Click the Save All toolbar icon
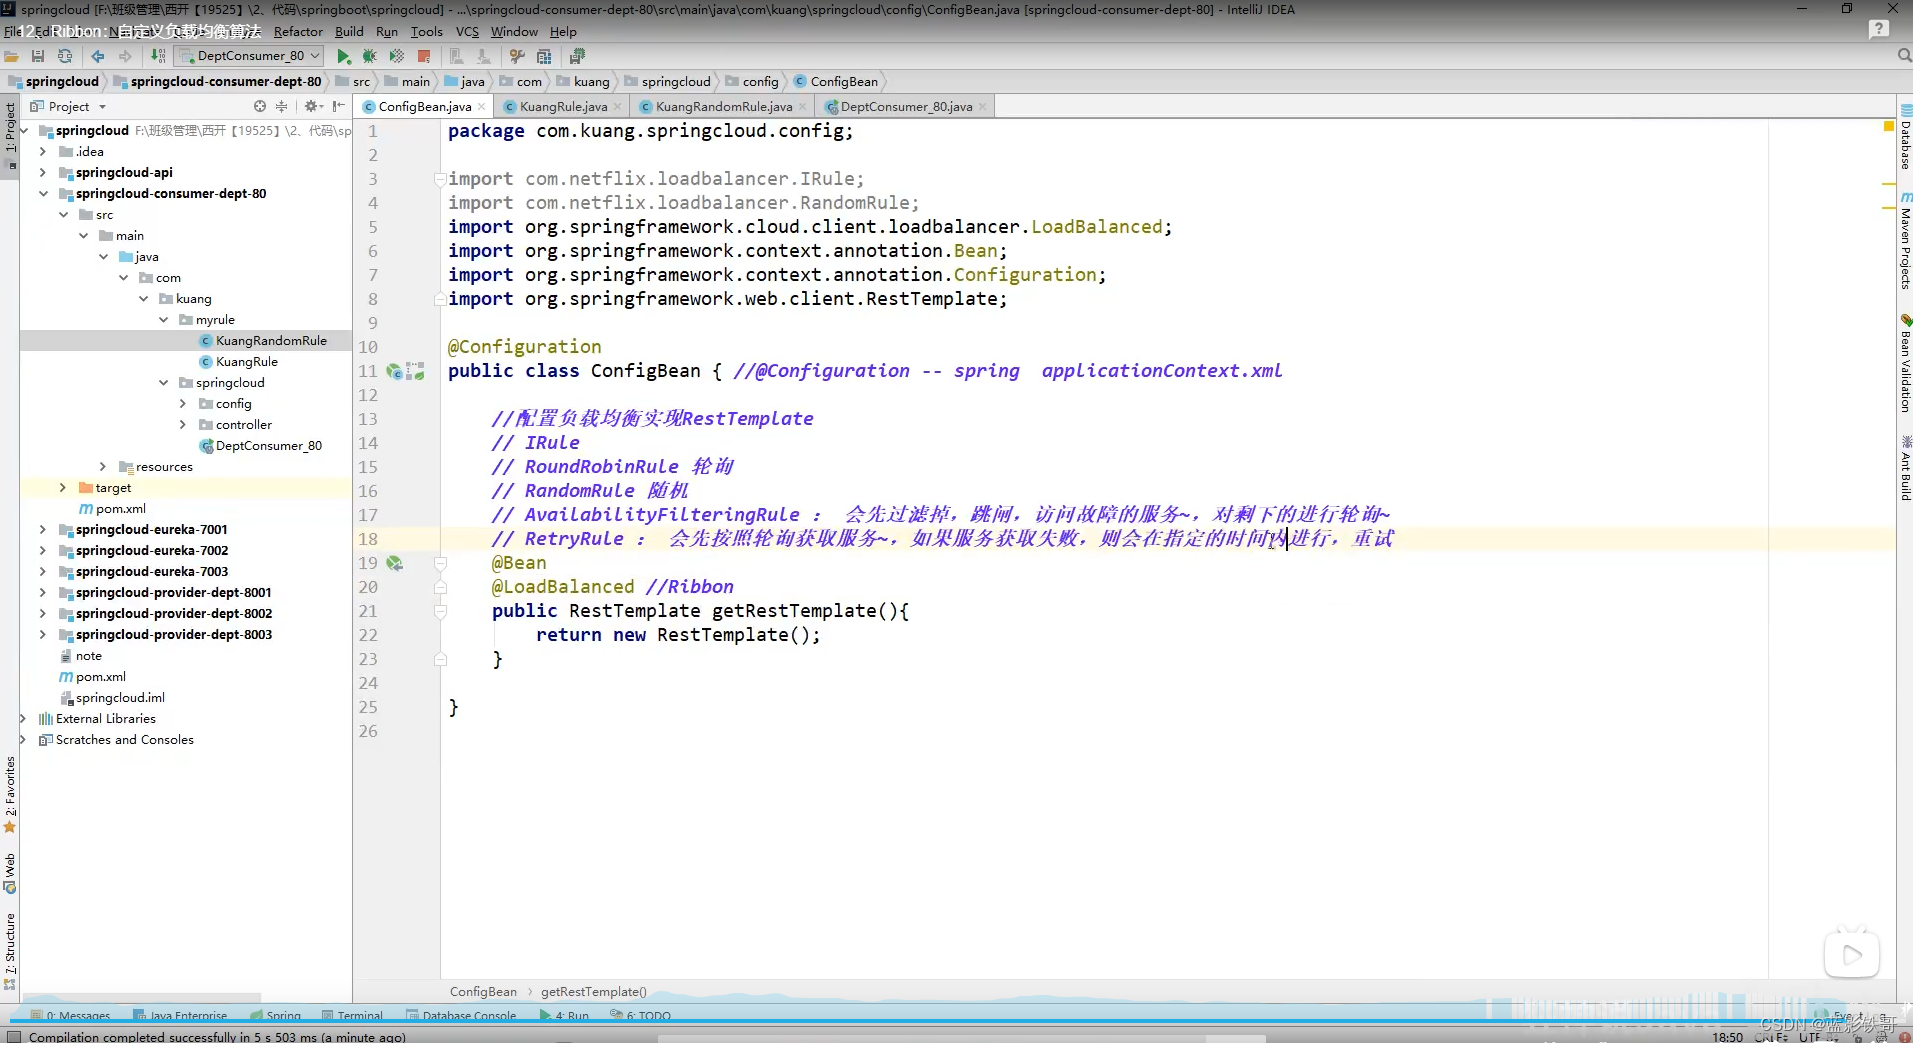This screenshot has height=1043, width=1913. pyautogui.click(x=38, y=56)
